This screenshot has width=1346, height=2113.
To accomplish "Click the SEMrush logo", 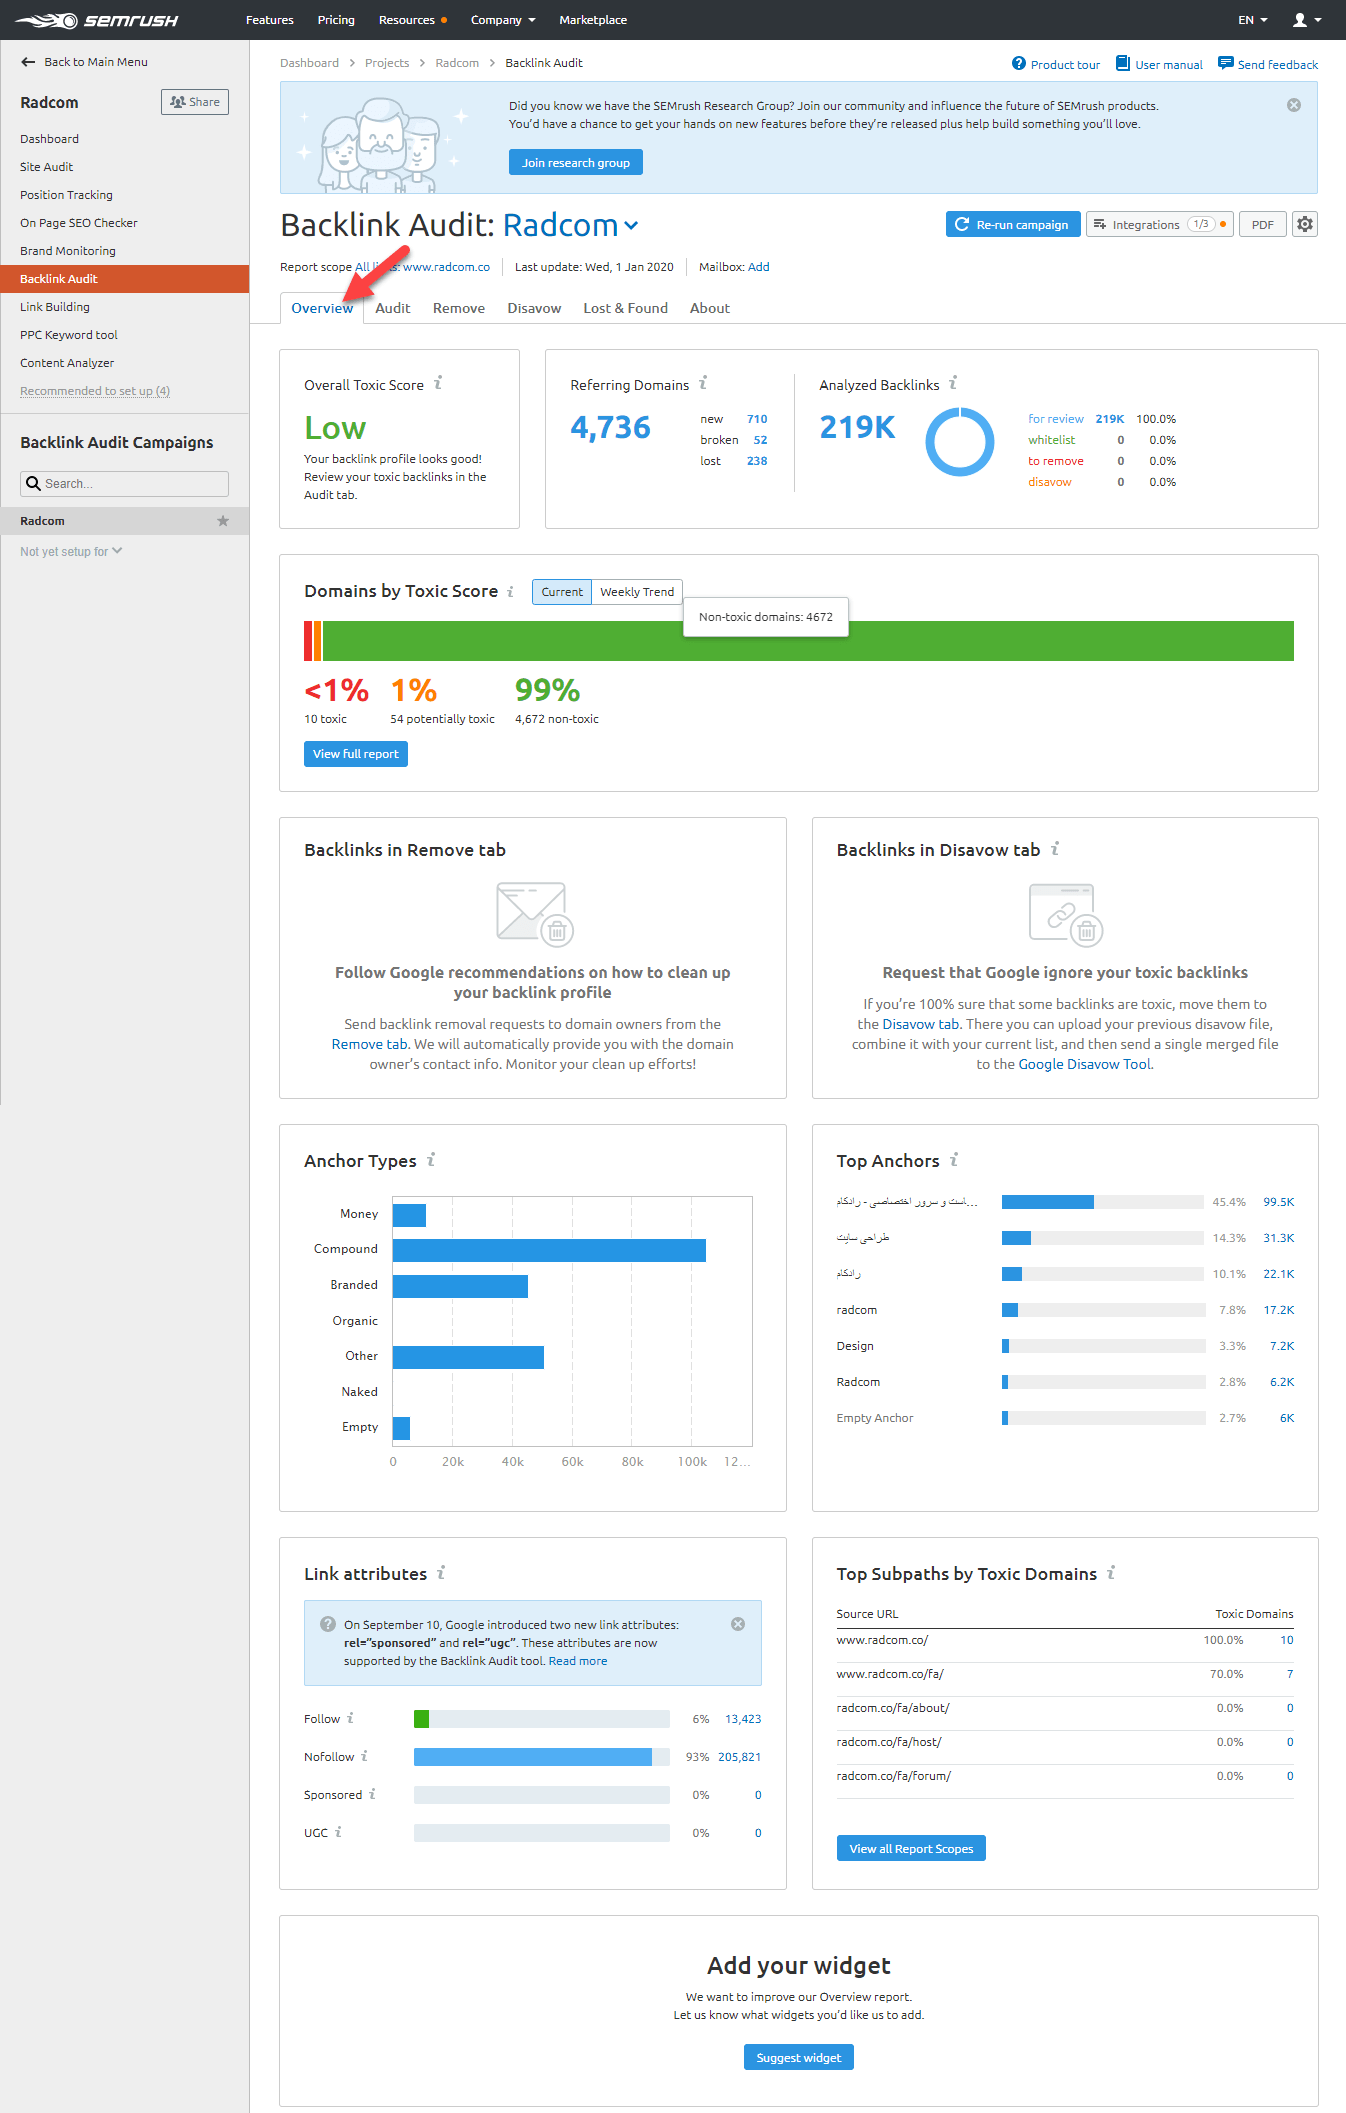I will [96, 20].
